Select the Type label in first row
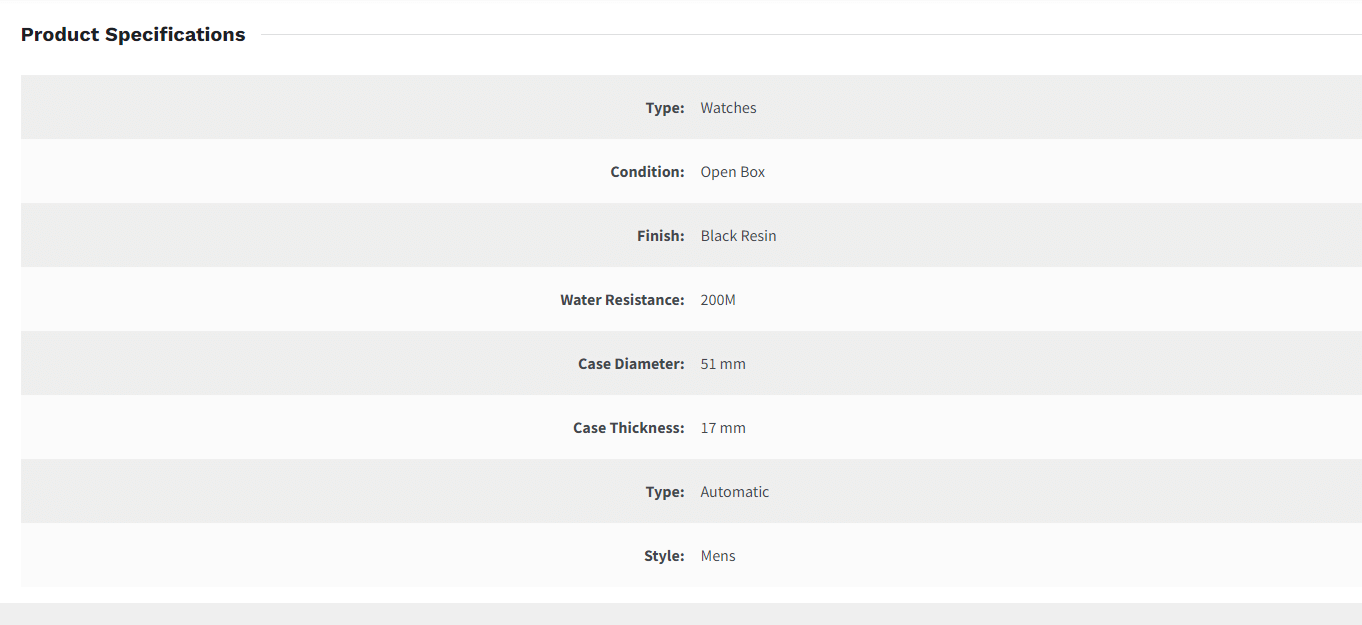This screenshot has width=1362, height=625. tap(665, 108)
